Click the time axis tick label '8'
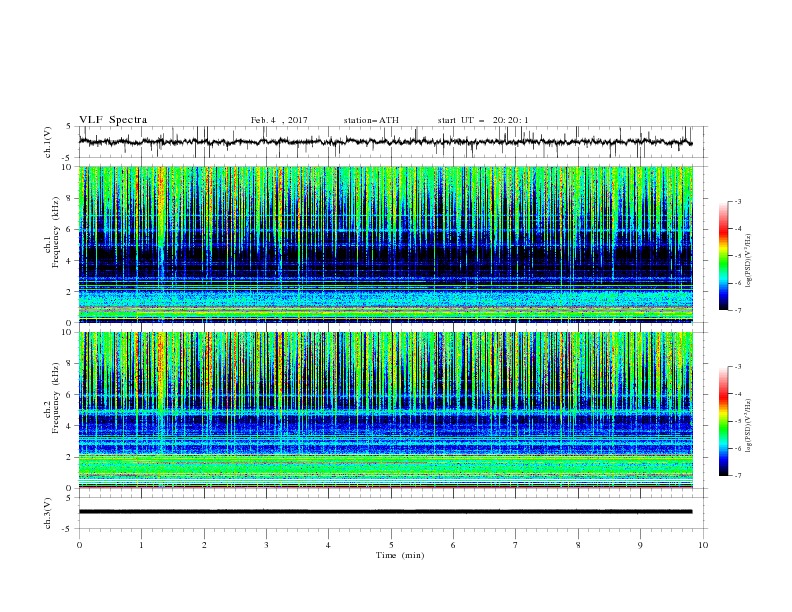The height and width of the screenshot is (612, 792). click(578, 545)
